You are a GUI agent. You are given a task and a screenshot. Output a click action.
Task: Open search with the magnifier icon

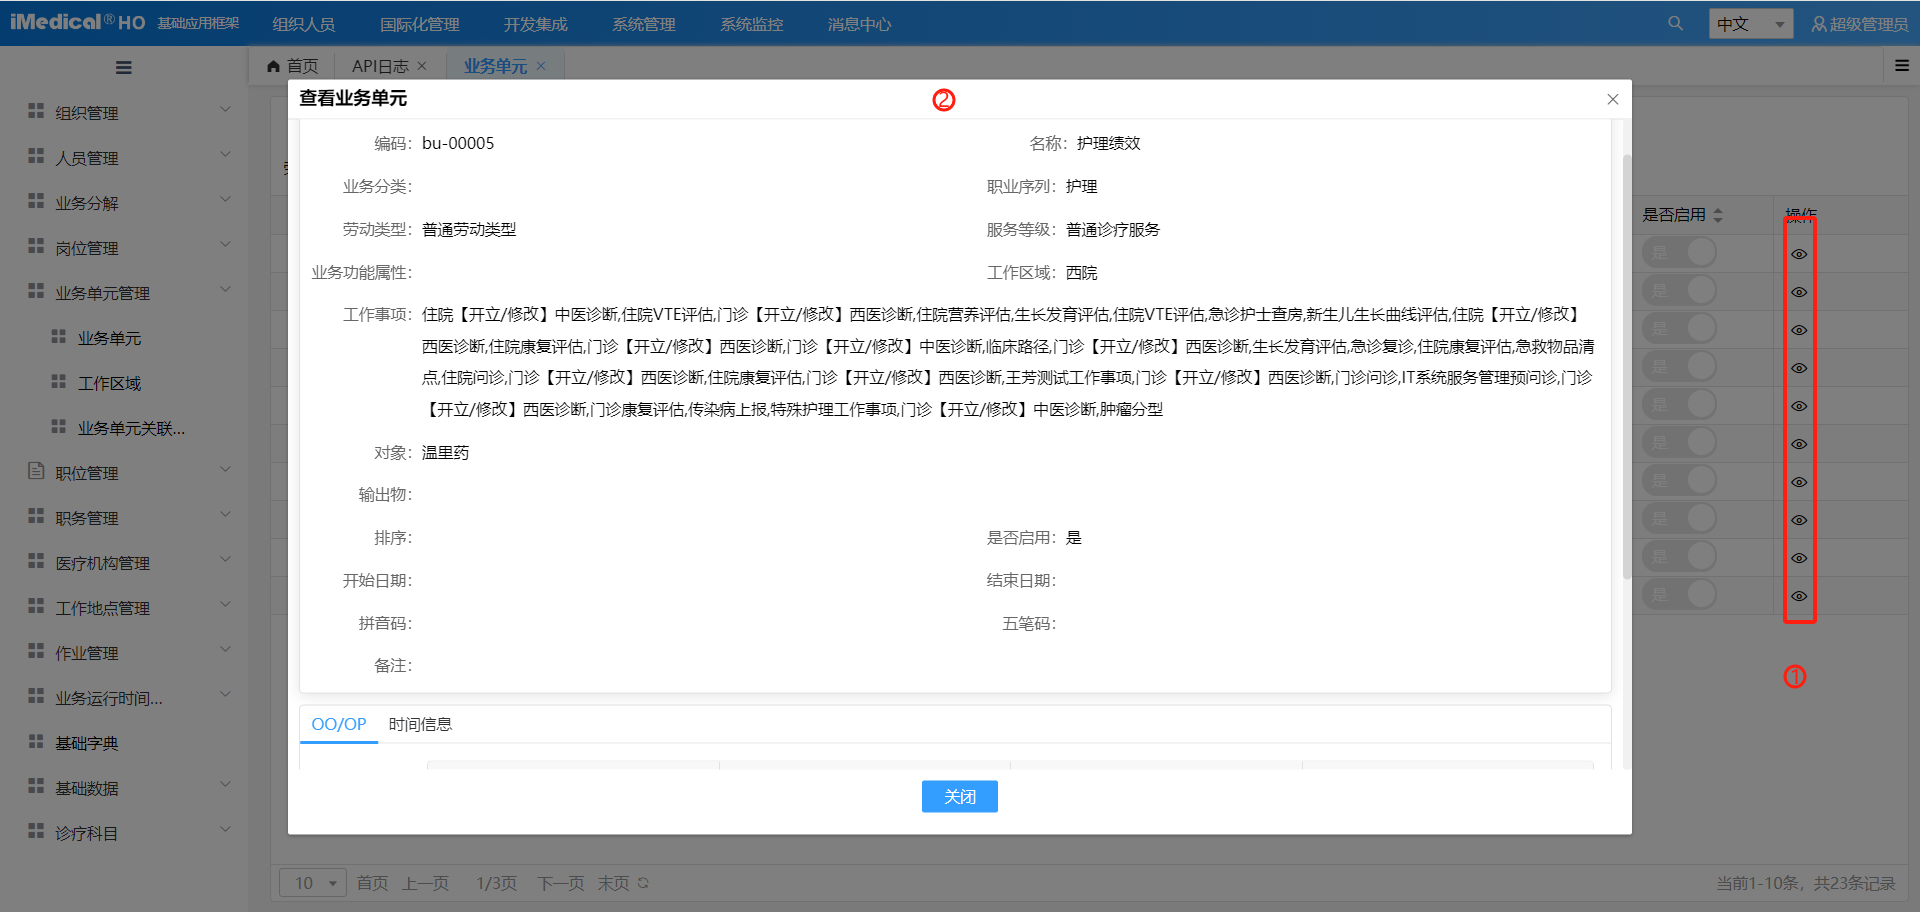tap(1675, 22)
